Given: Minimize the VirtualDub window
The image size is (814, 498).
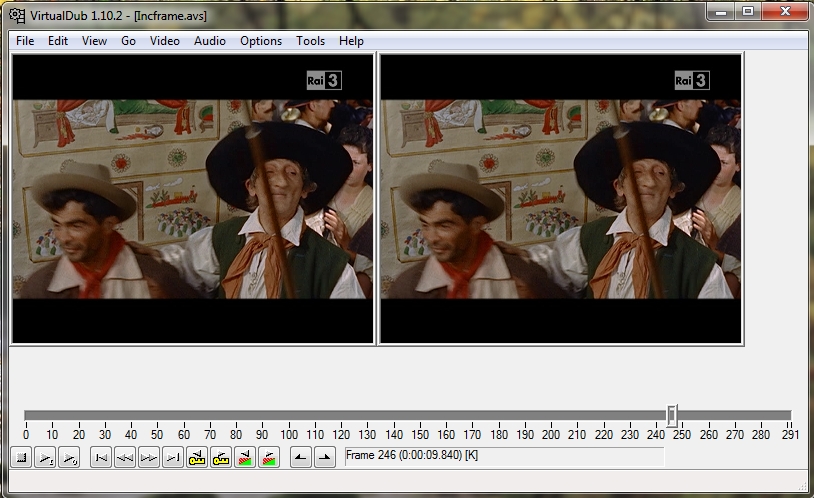Looking at the screenshot, I should pos(721,11).
